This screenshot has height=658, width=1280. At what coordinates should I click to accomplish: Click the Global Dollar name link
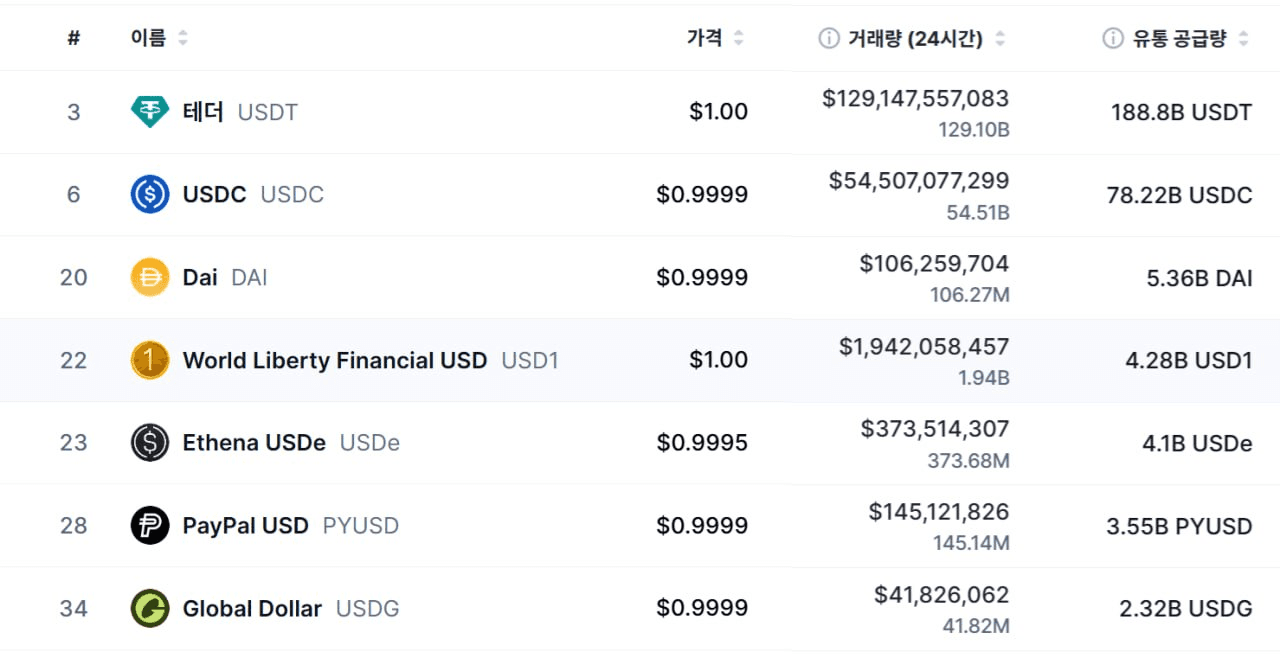252,608
